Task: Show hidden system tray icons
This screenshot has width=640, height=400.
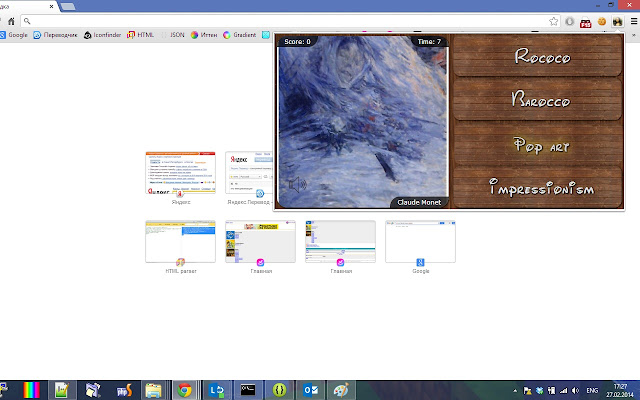Action: click(515, 391)
